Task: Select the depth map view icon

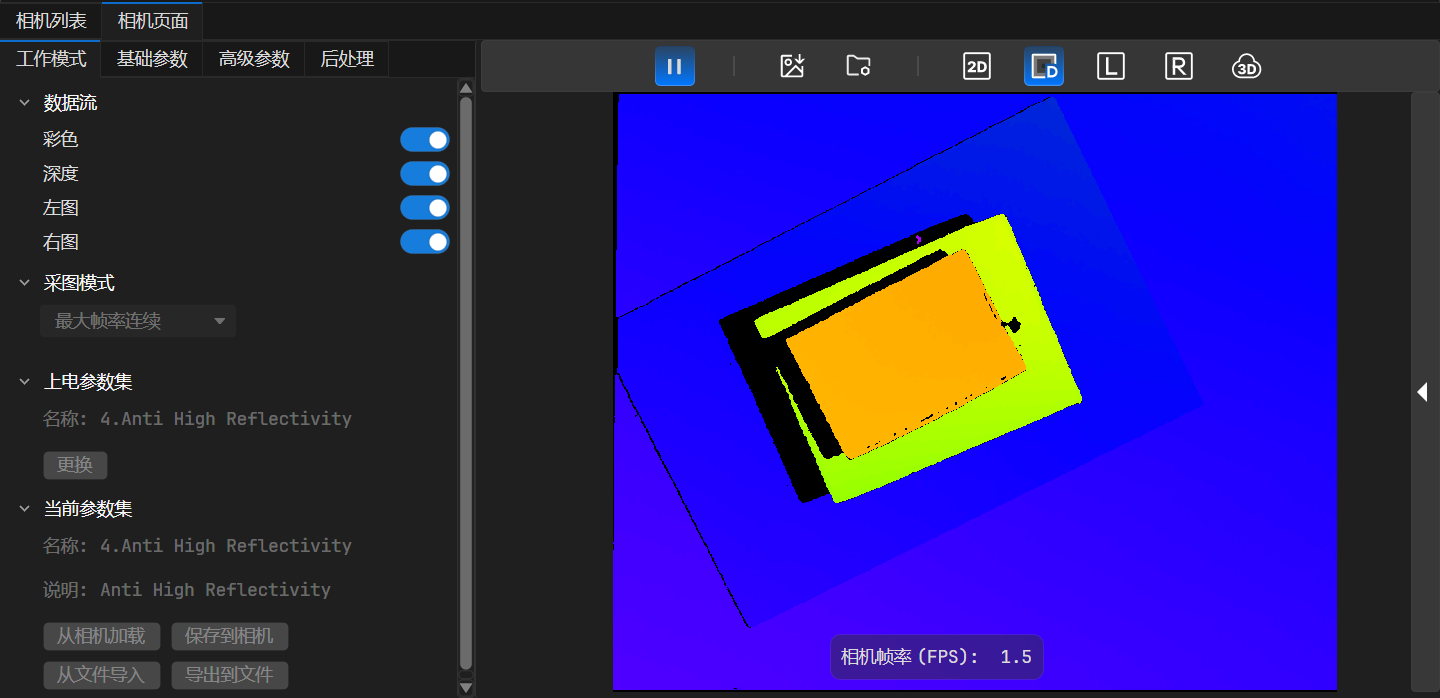Action: (1043, 67)
